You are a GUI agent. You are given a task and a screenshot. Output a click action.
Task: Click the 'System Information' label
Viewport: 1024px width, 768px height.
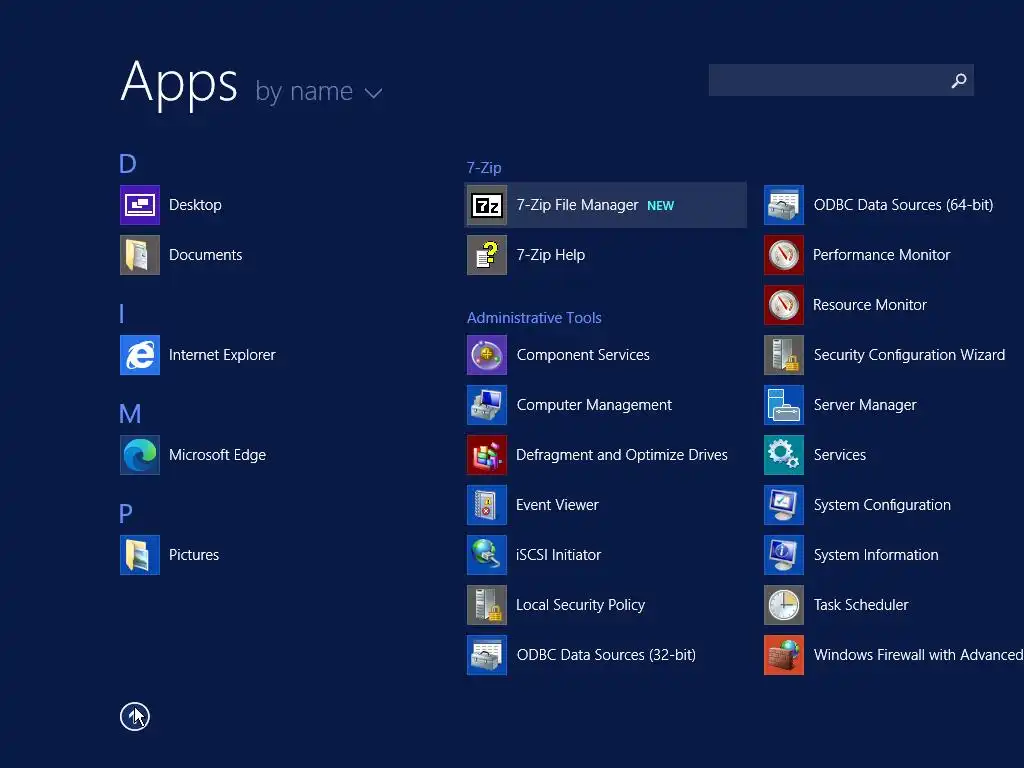[x=876, y=555]
